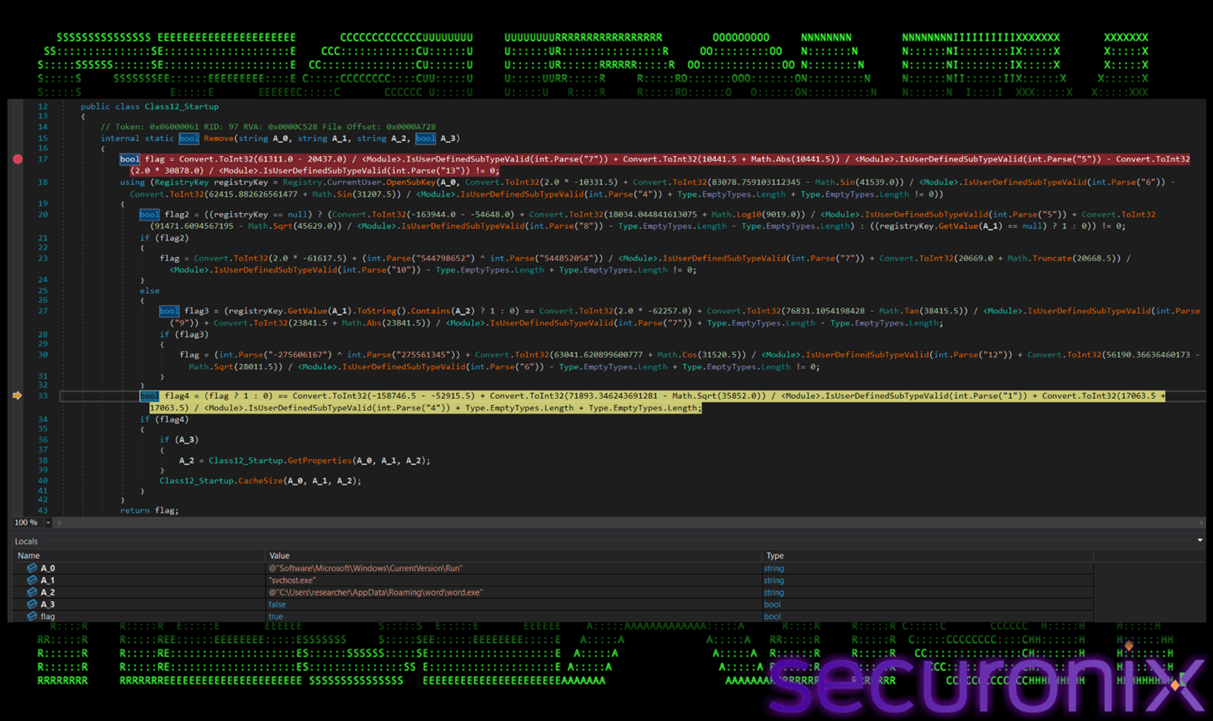Click the A_2 variable icon in Locals
Viewport: 1213px width, 721px height.
[32, 592]
